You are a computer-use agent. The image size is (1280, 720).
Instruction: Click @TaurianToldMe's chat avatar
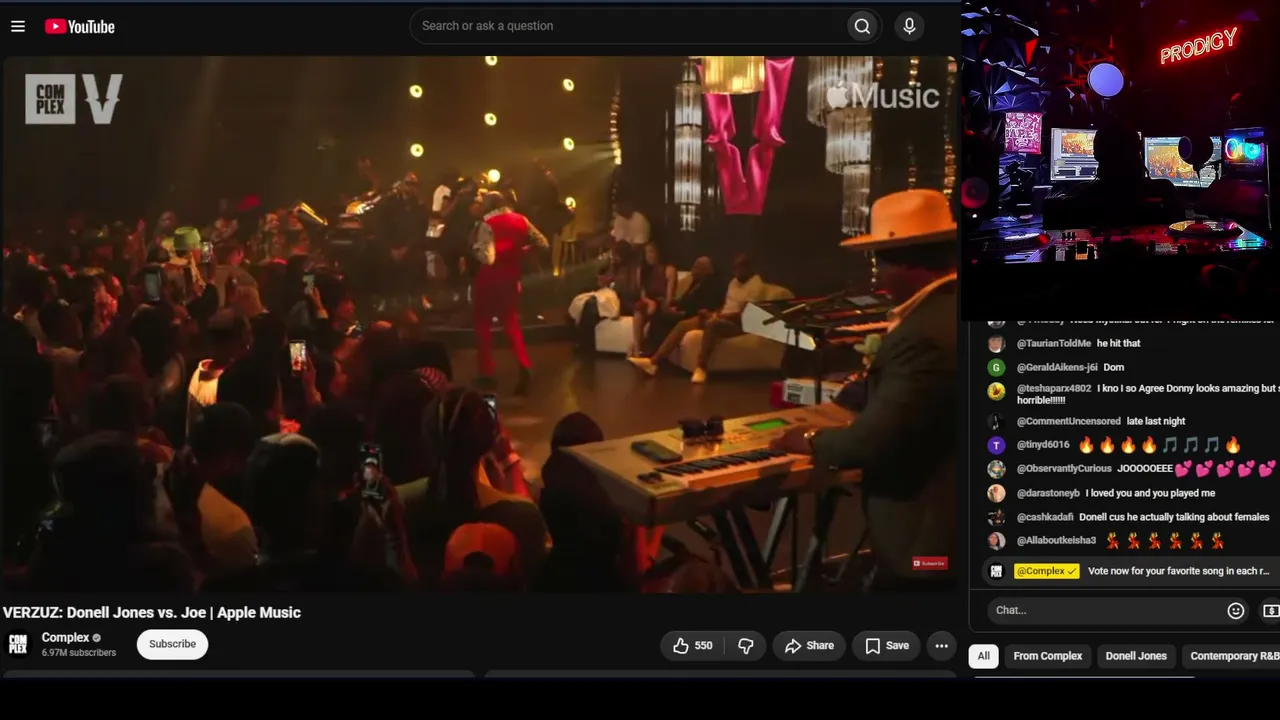(x=996, y=343)
